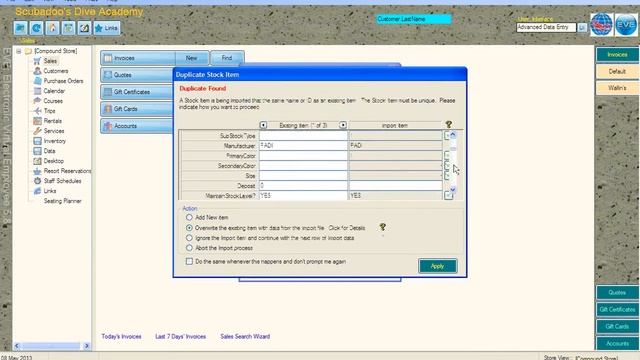Image resolution: width=640 pixels, height=360 pixels.
Task: Switch to Gift Certificates tab, right panel
Action: pos(617,310)
